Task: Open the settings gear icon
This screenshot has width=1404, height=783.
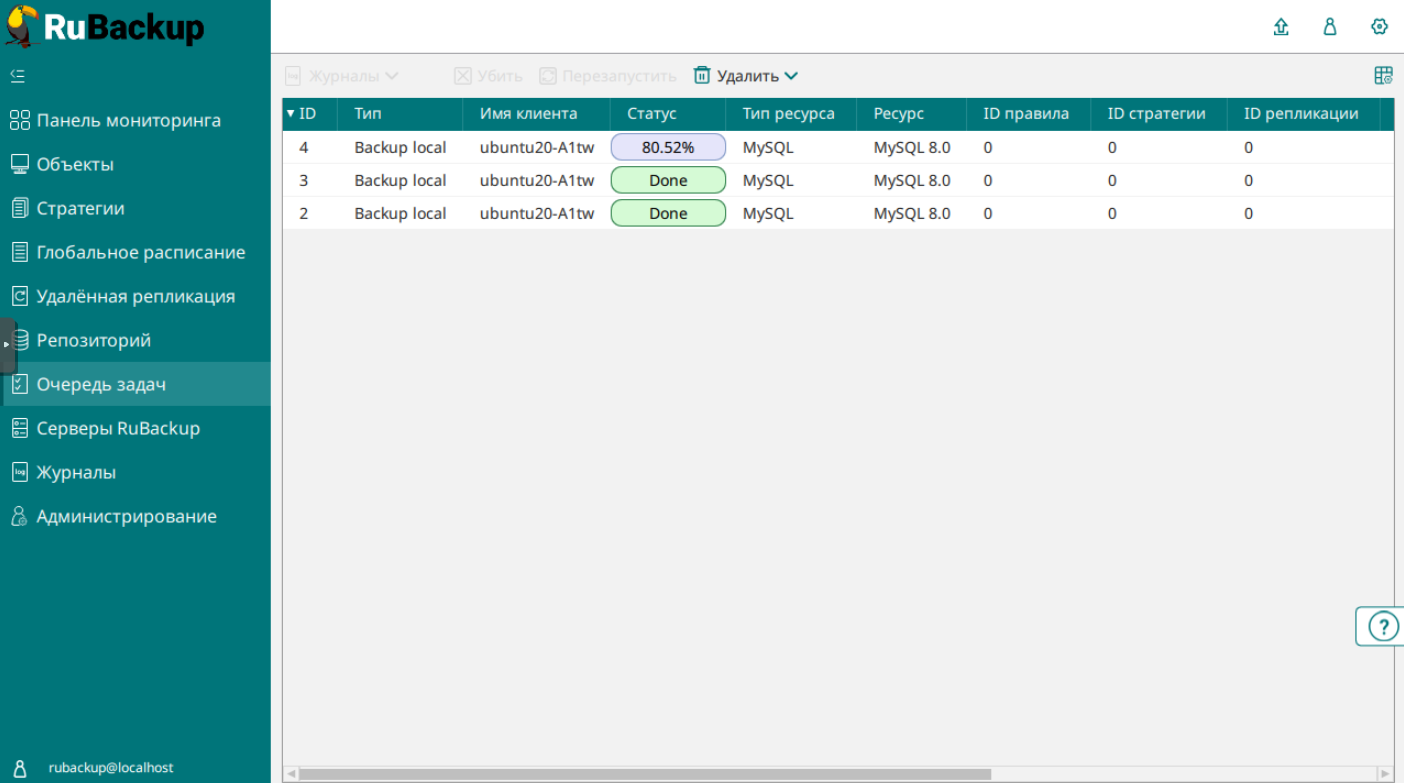Action: (1379, 27)
